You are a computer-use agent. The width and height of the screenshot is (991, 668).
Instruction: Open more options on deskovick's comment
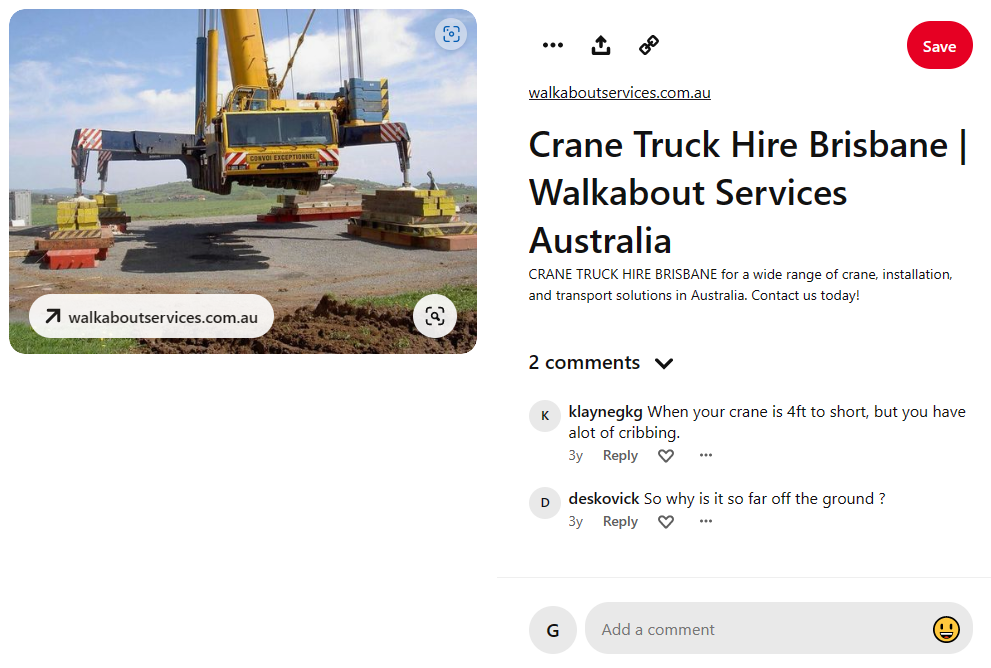click(706, 521)
